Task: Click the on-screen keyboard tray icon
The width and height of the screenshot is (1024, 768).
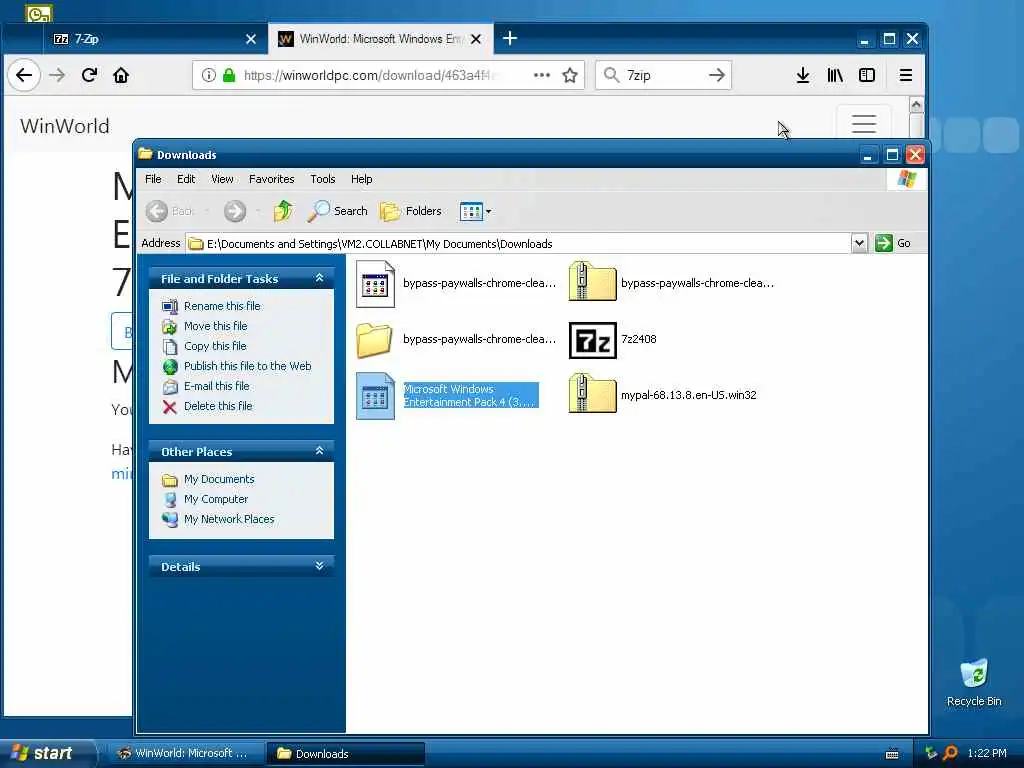Action: [892, 754]
